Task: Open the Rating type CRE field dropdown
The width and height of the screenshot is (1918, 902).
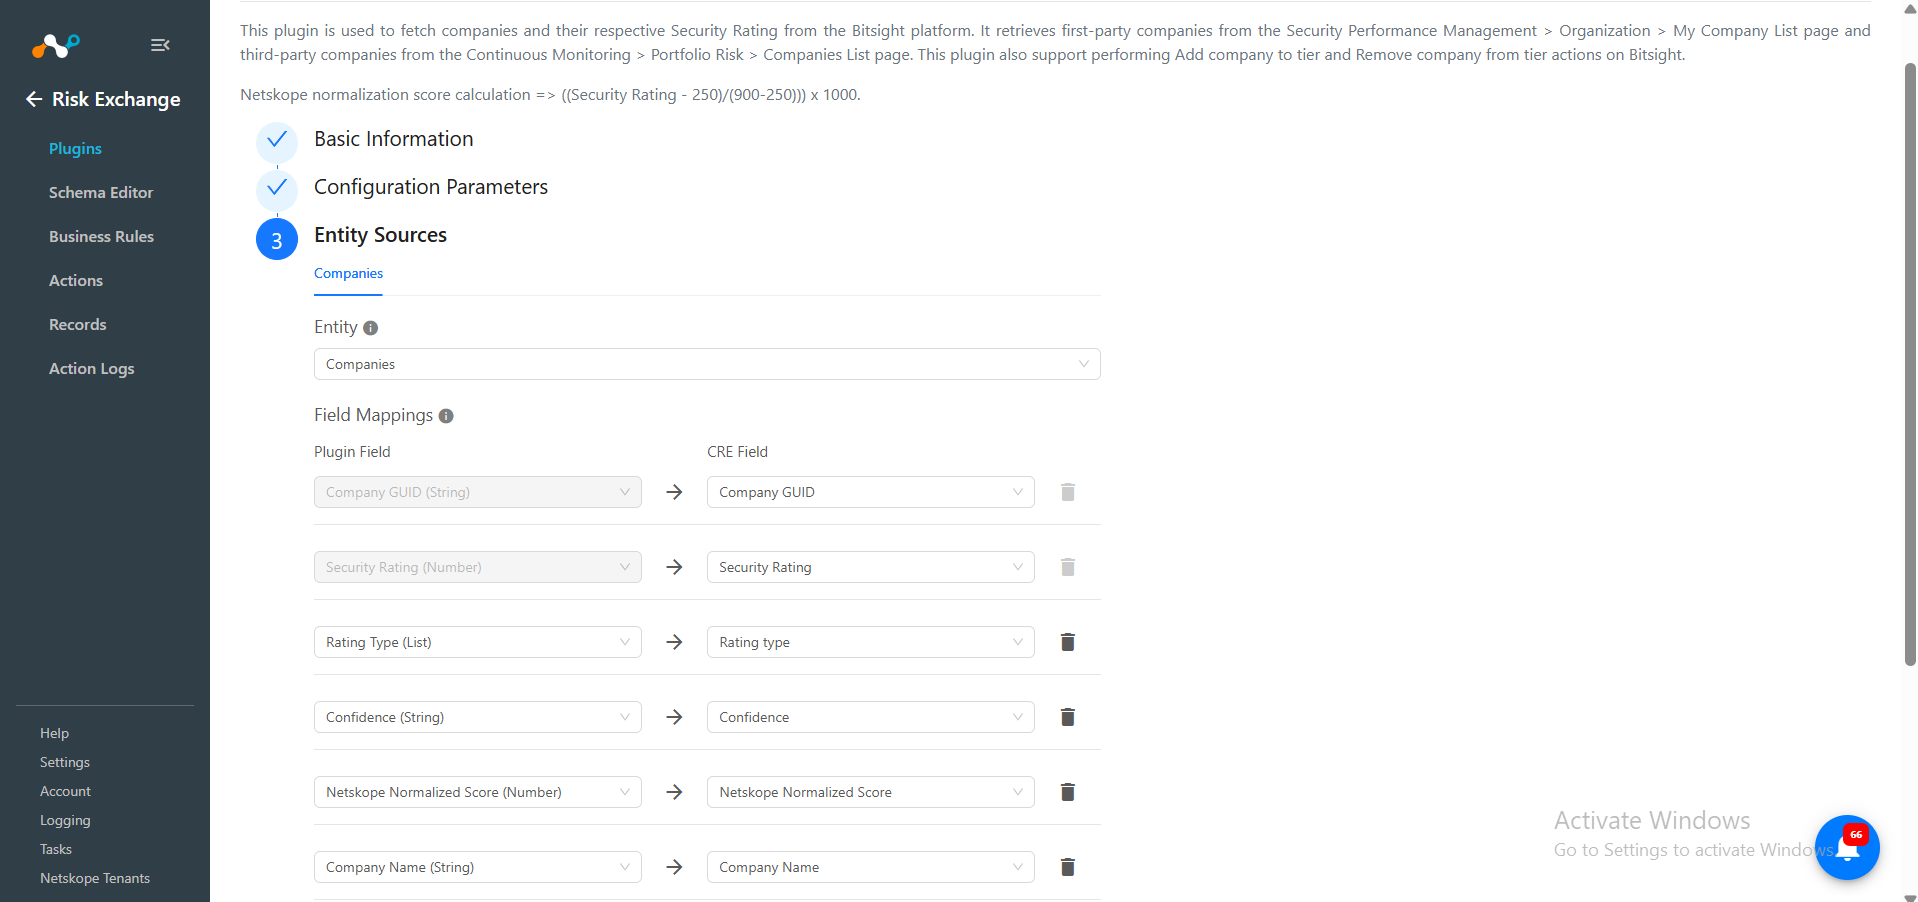Action: click(871, 642)
